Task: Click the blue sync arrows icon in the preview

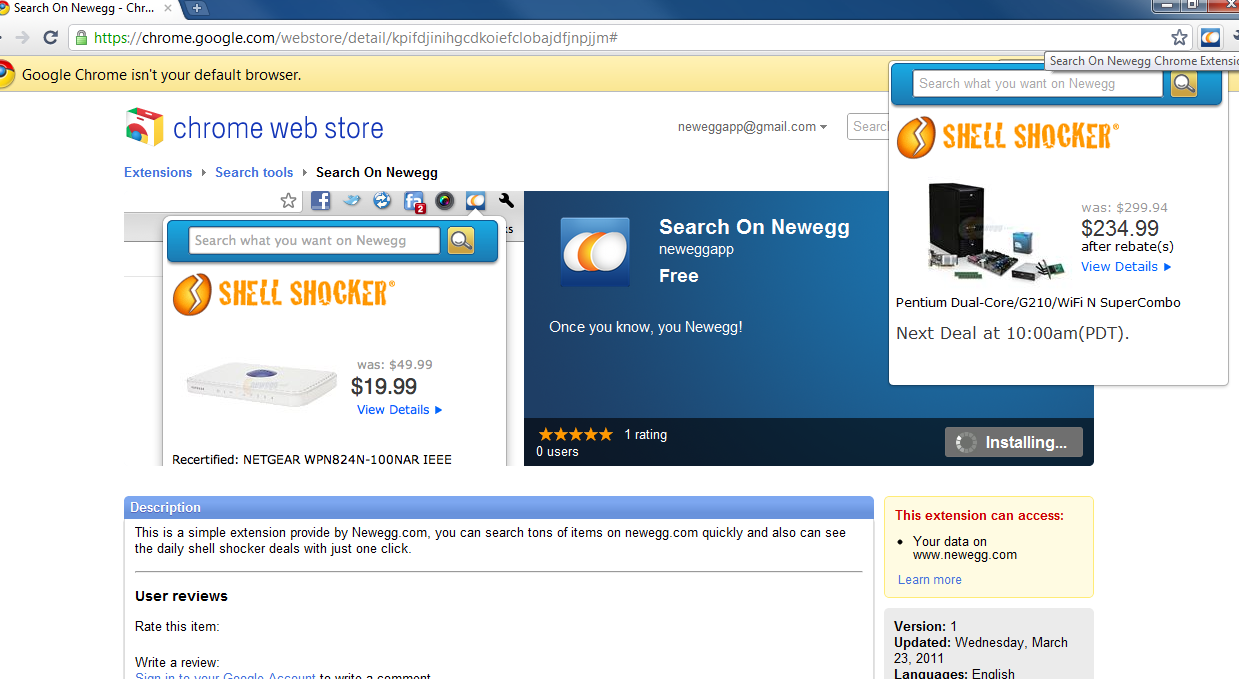Action: click(382, 201)
